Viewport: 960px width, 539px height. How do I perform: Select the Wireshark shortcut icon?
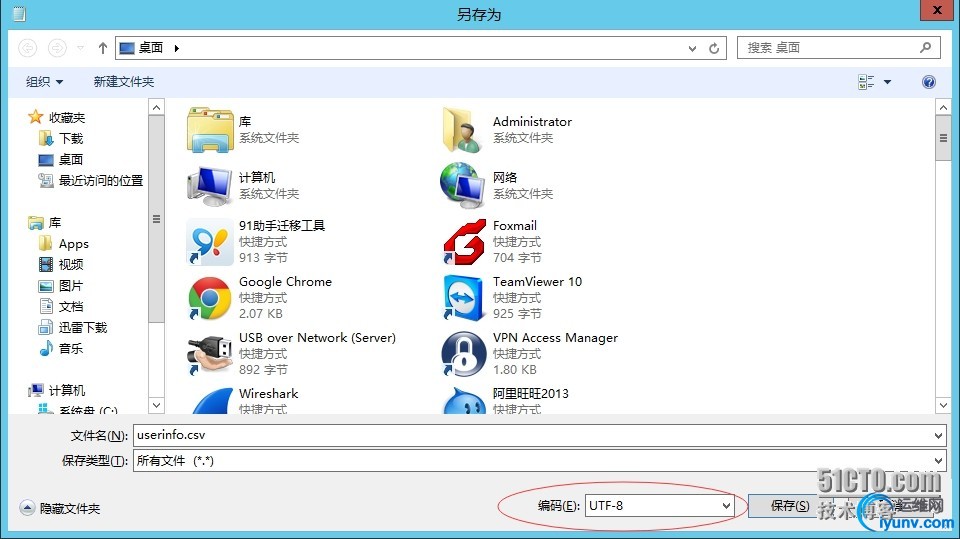tap(212, 401)
